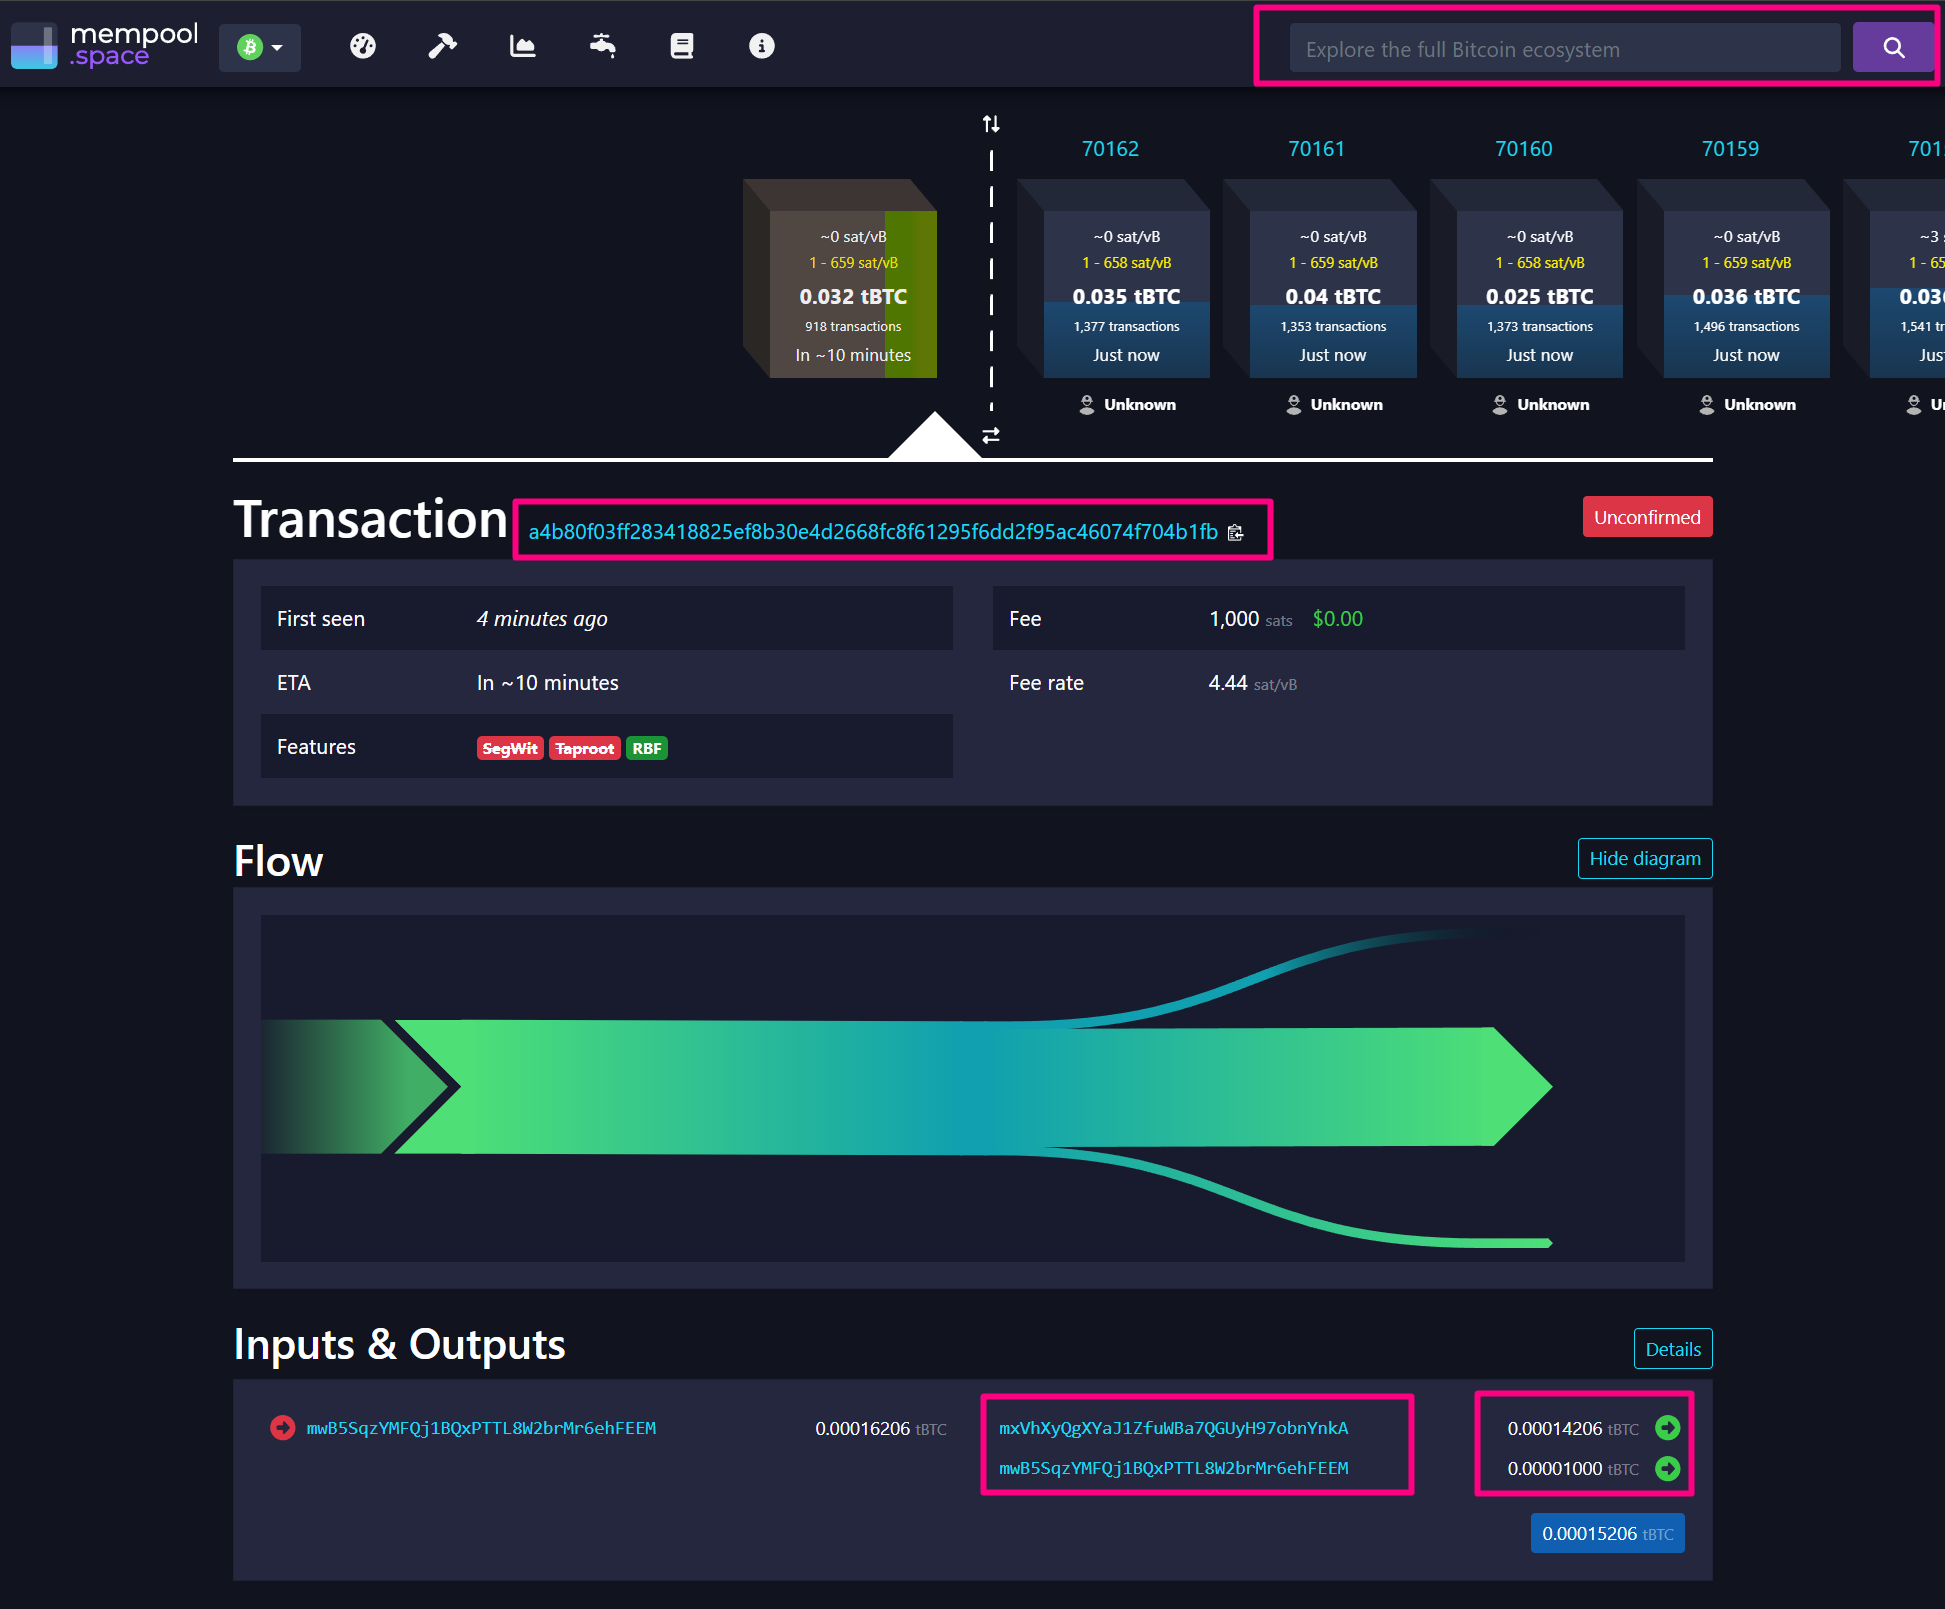Toggle Hide diagram for Flow section

[x=1644, y=859]
